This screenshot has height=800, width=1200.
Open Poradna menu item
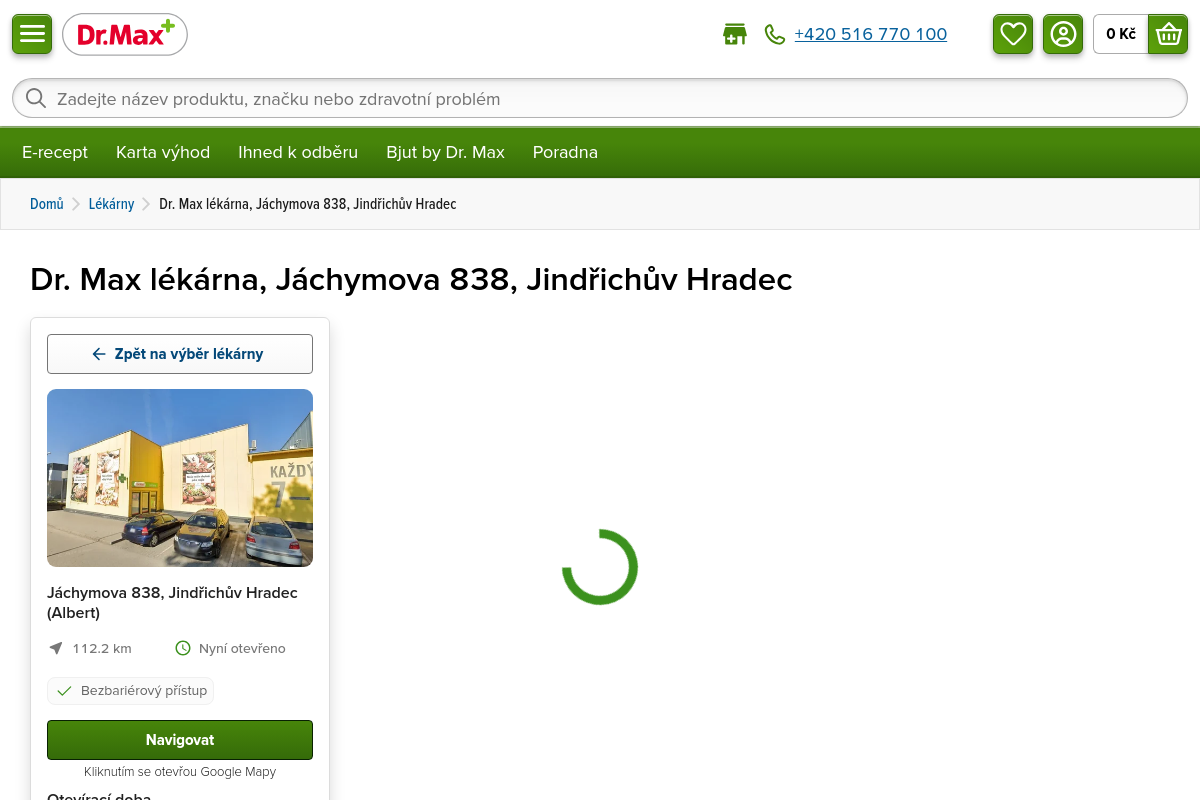565,152
